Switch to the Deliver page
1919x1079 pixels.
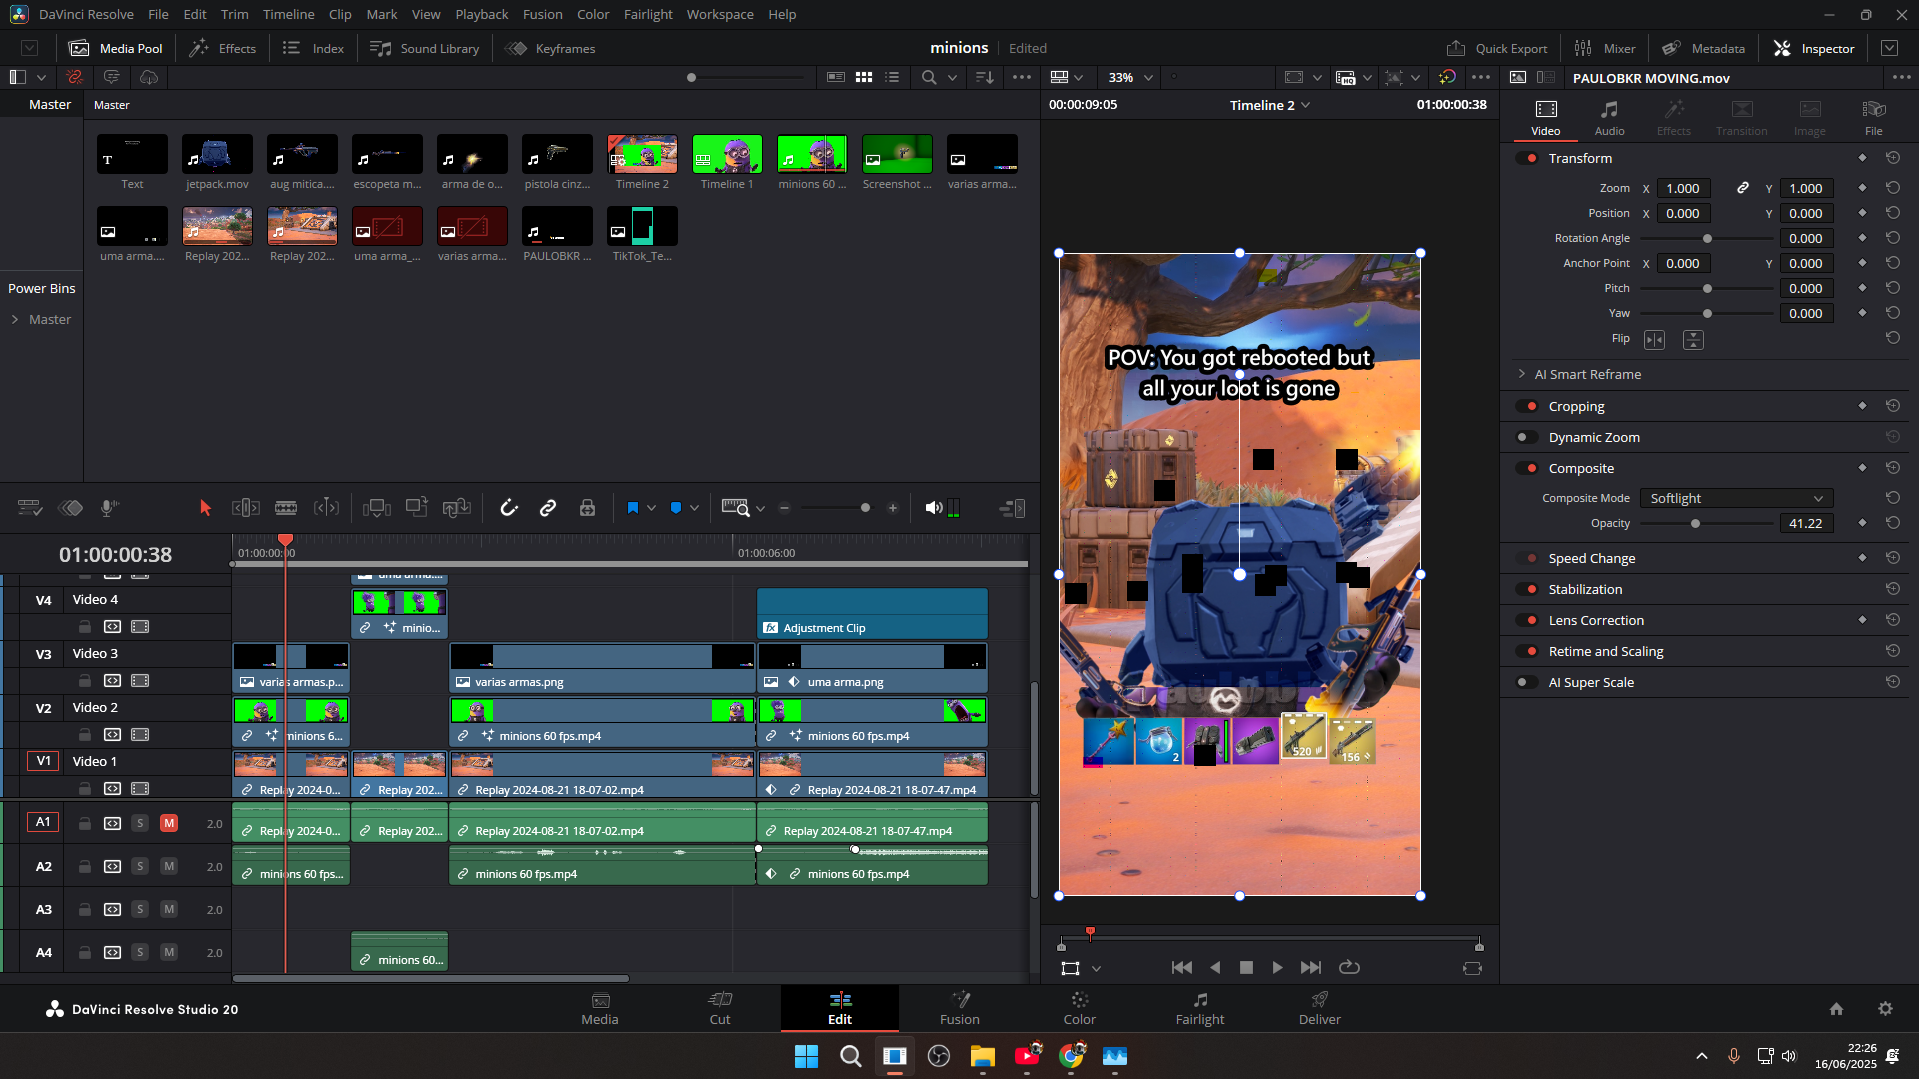click(x=1319, y=1008)
